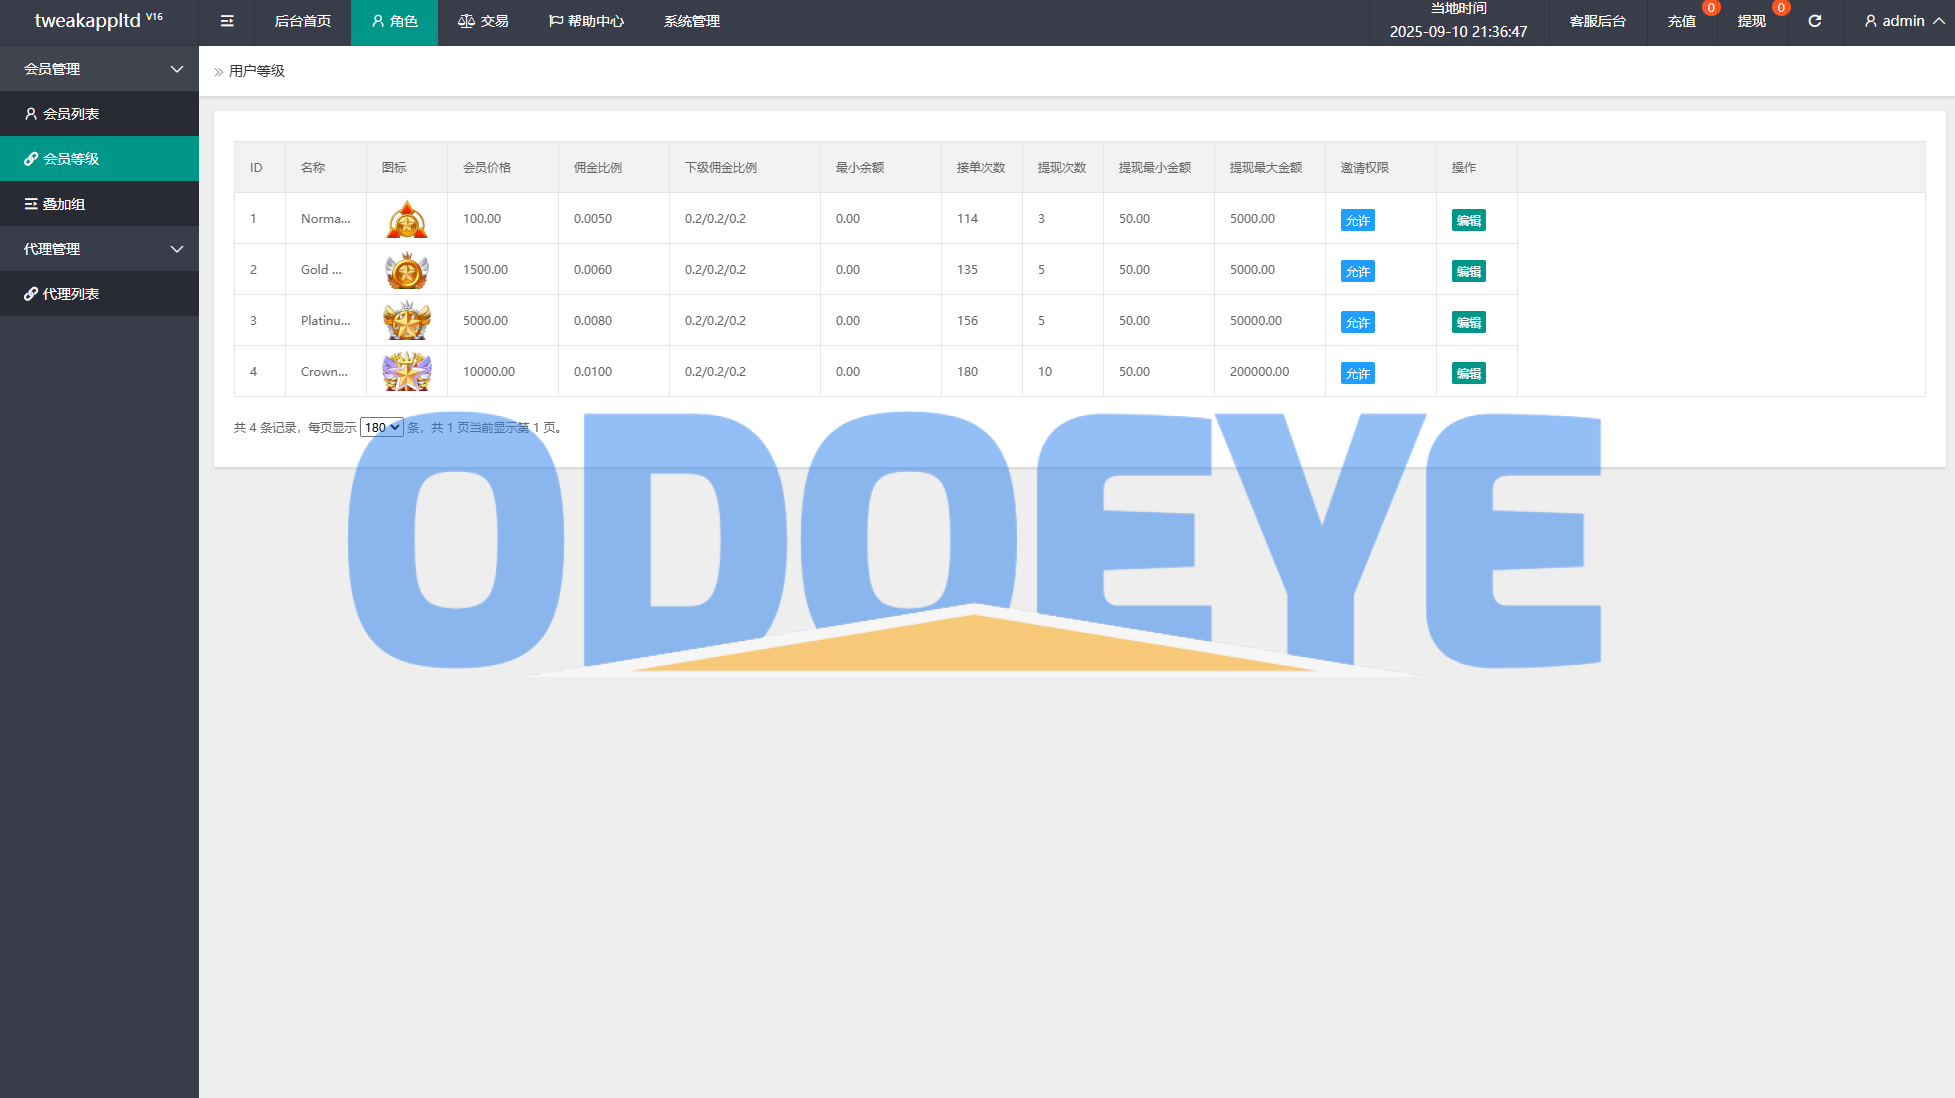This screenshot has height=1098, width=1955.
Task: Open 叠加组 in the sidebar
Action: pos(63,204)
